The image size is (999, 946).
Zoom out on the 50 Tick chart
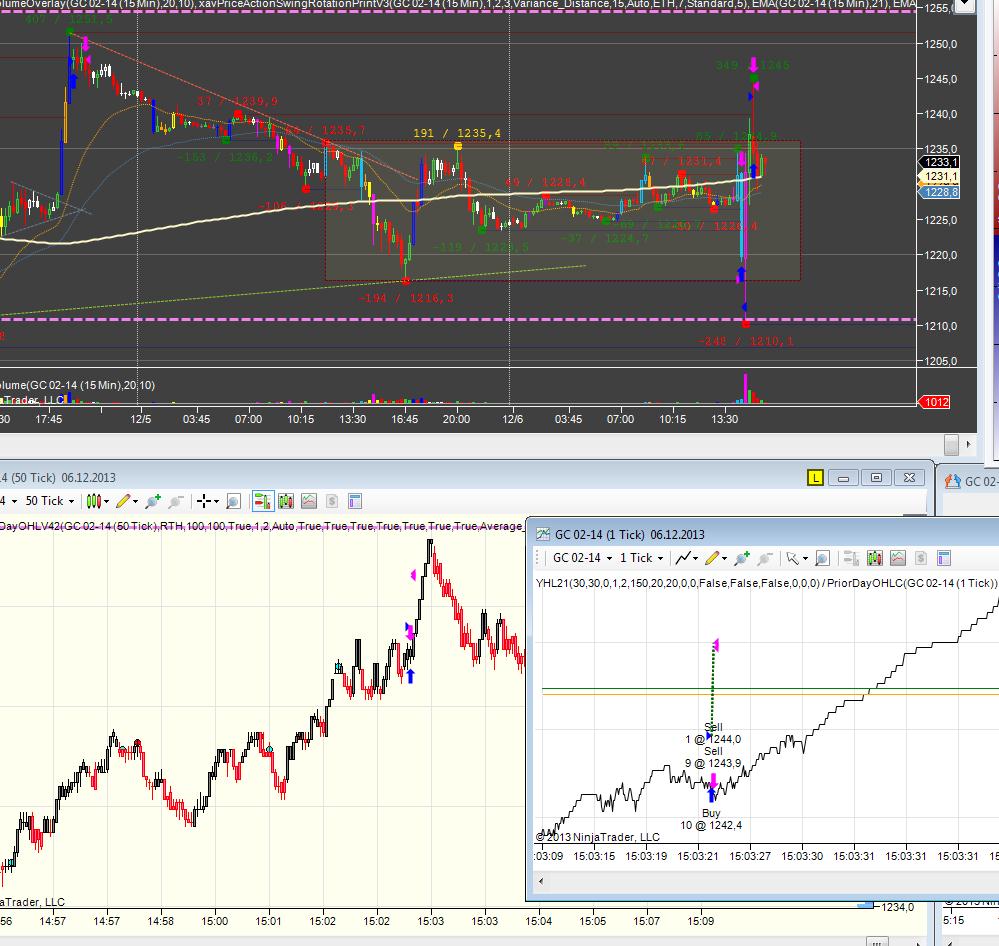click(176, 501)
